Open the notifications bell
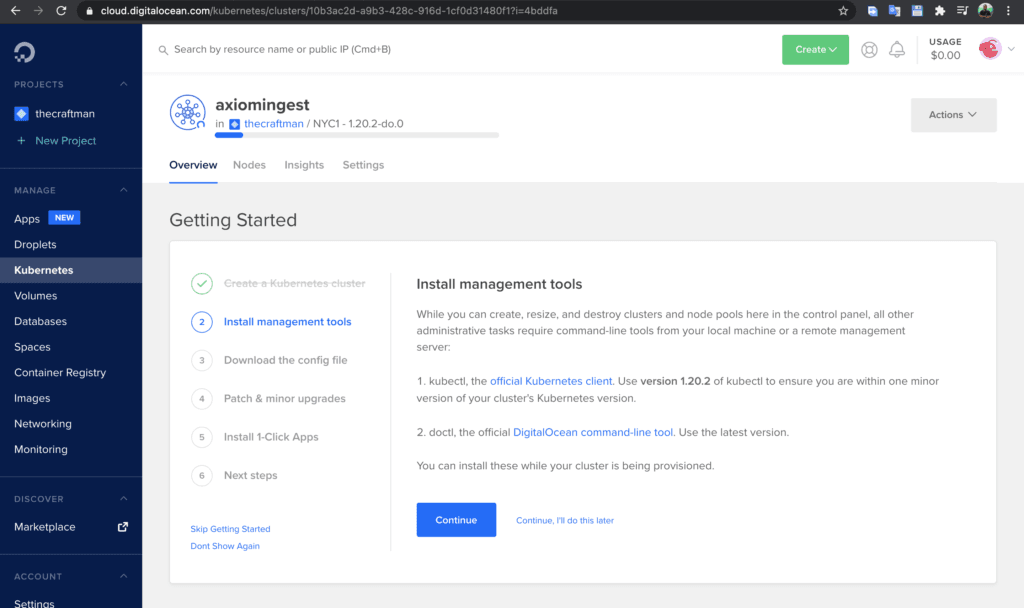The width and height of the screenshot is (1024, 608). click(897, 50)
